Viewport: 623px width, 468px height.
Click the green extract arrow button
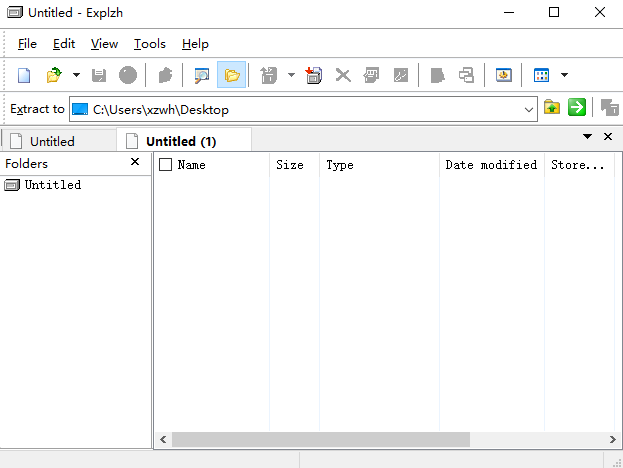tap(577, 108)
